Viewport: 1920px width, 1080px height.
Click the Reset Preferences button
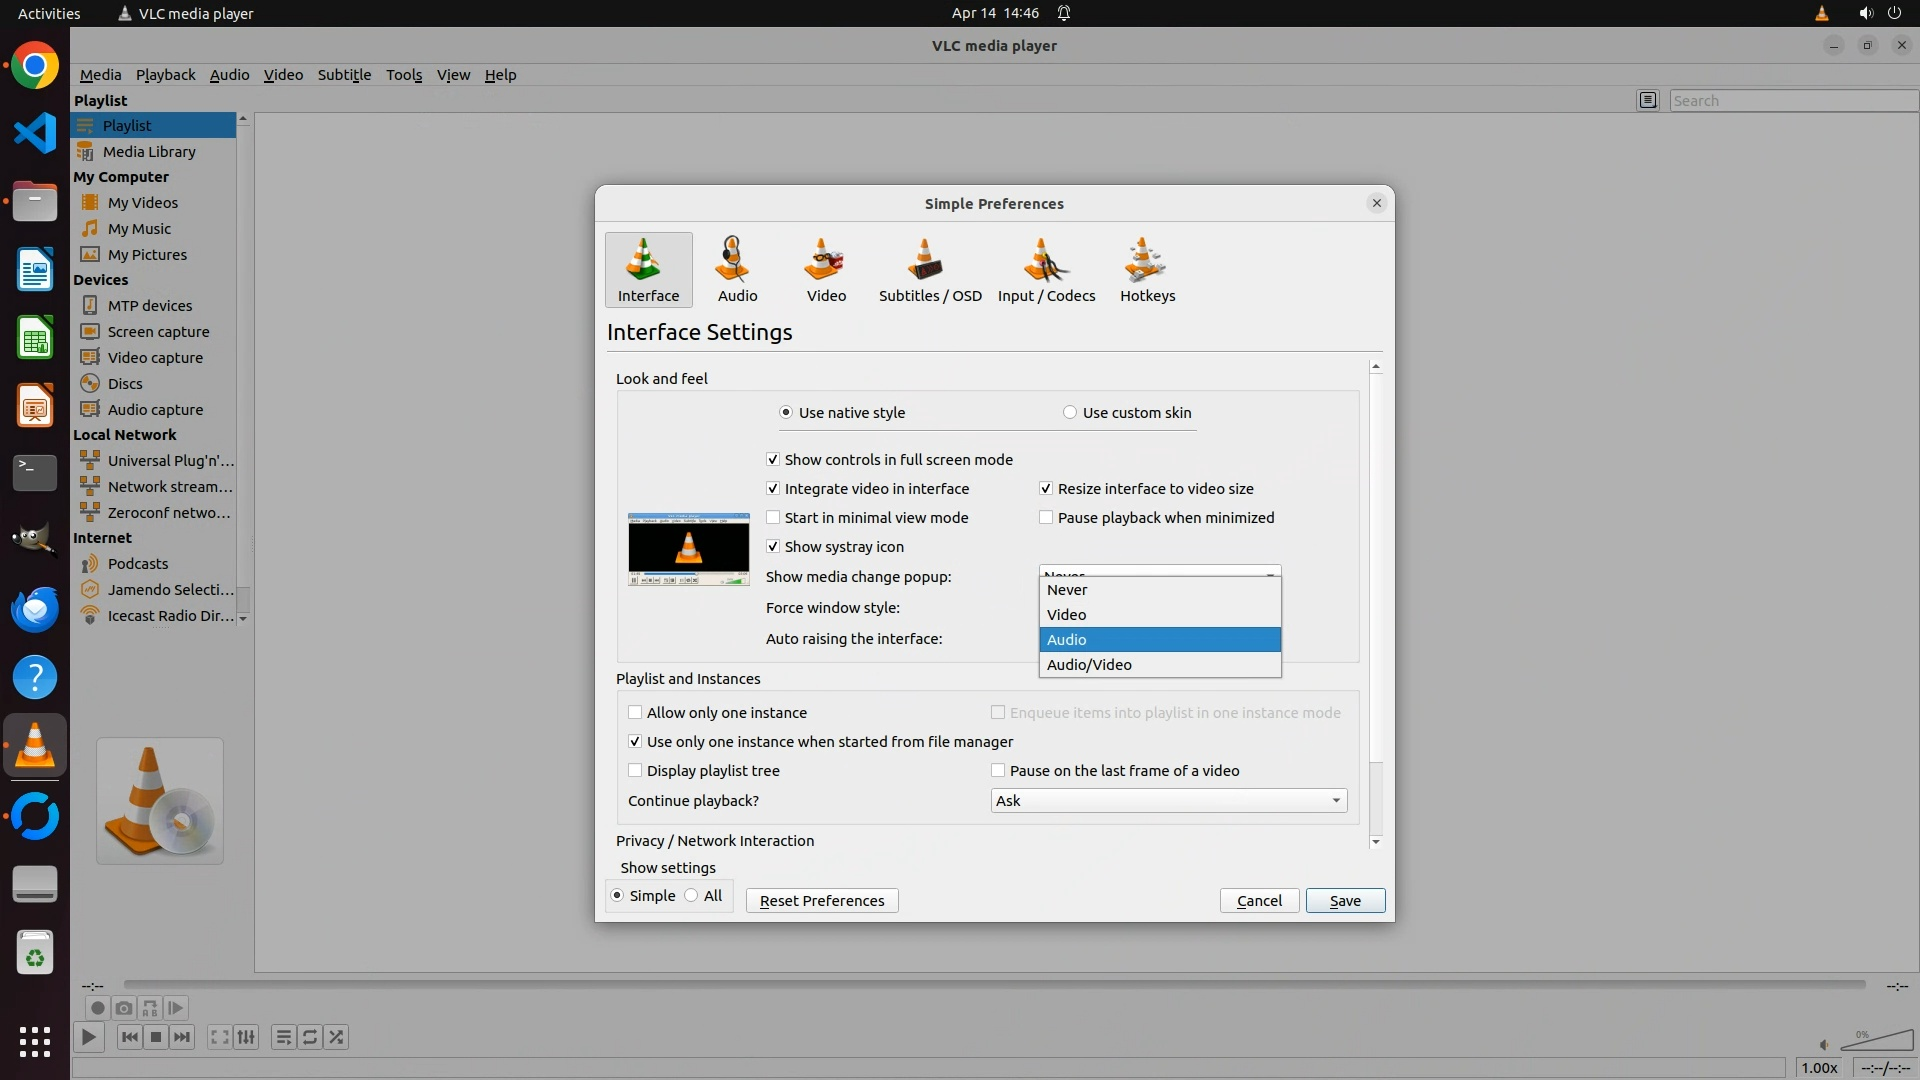pos(821,901)
